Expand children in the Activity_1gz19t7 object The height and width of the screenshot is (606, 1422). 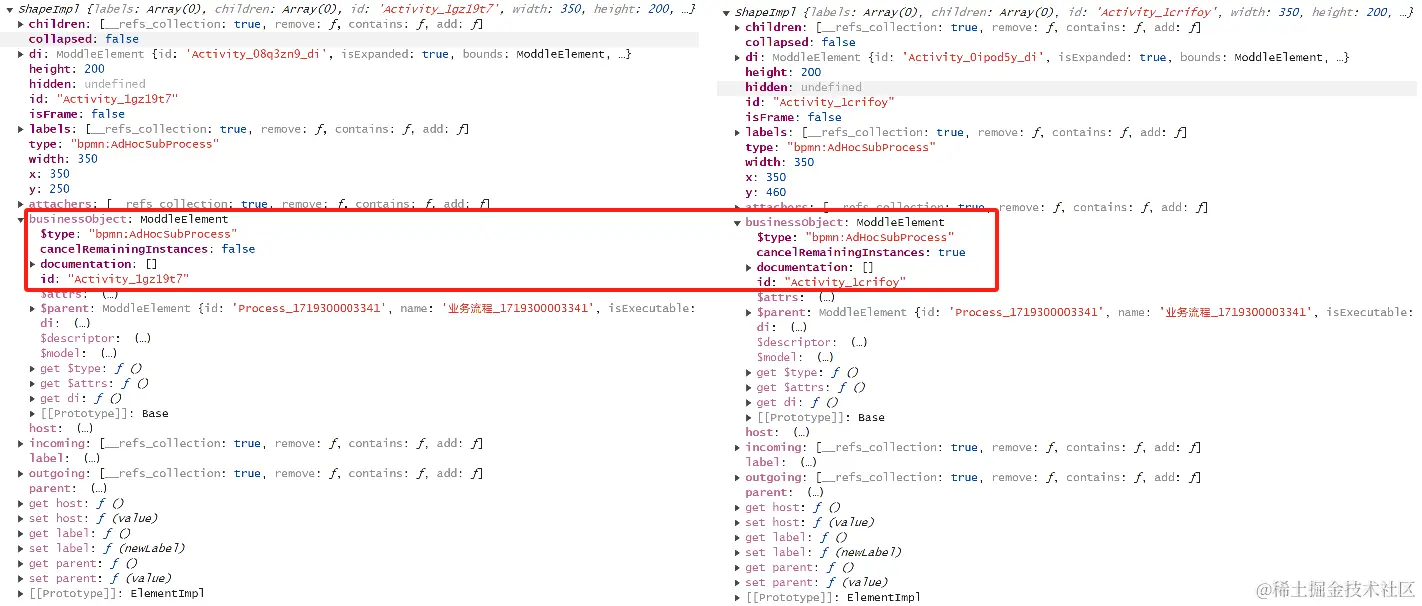point(21,24)
